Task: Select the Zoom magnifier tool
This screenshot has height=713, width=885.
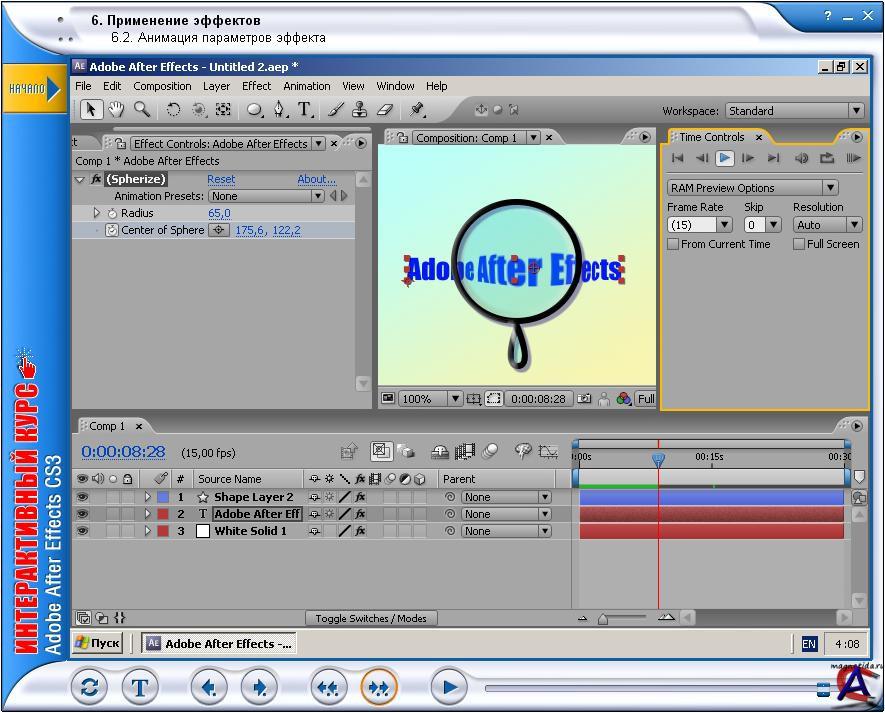Action: tap(142, 110)
